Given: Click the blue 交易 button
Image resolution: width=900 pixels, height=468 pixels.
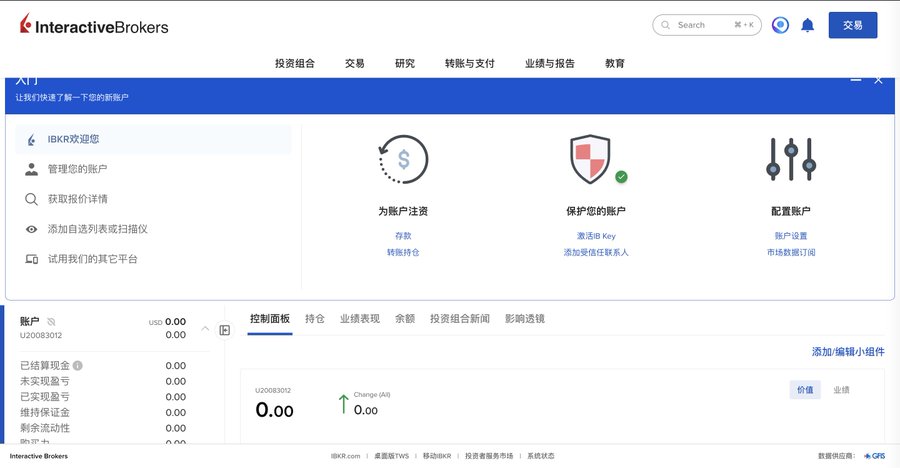Looking at the screenshot, I should [852, 25].
